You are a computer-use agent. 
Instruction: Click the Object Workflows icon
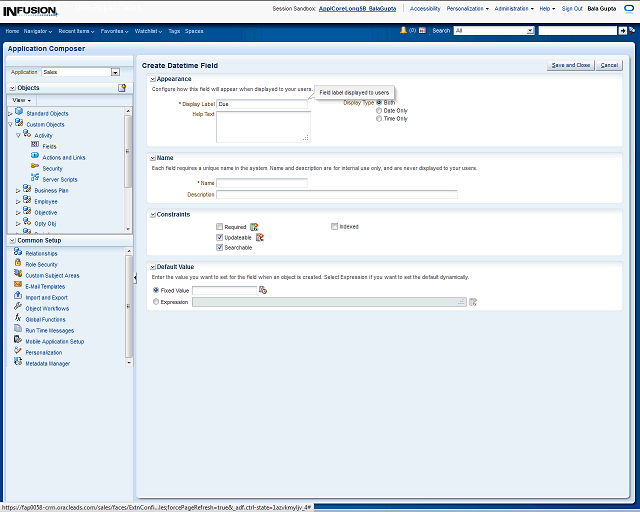pos(18,308)
